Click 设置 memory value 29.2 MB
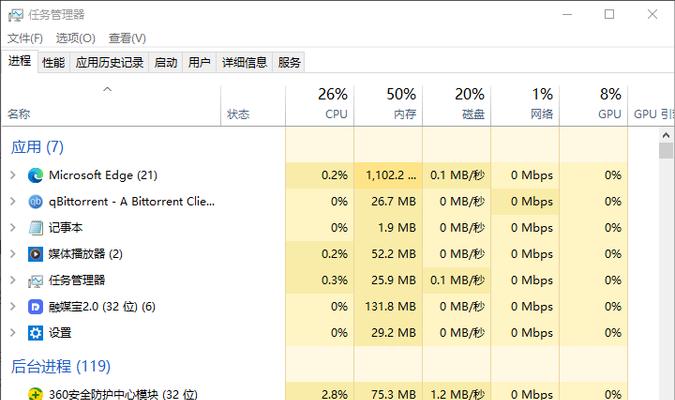Image resolution: width=675 pixels, height=400 pixels. 393,333
